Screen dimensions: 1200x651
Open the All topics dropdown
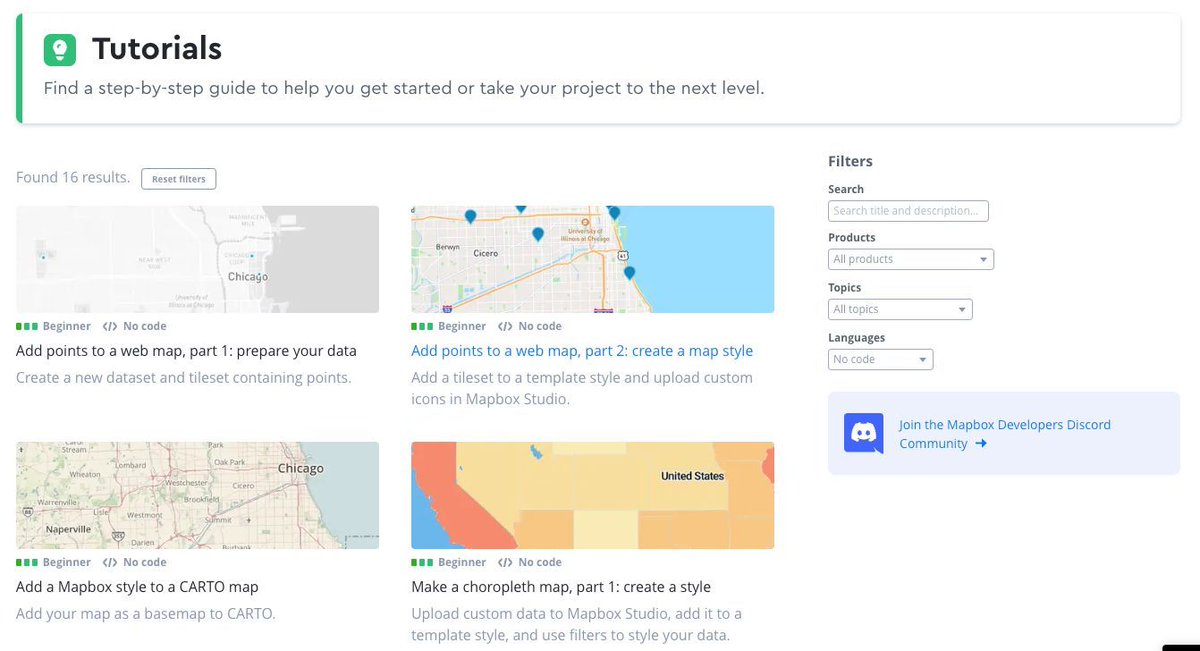click(899, 308)
